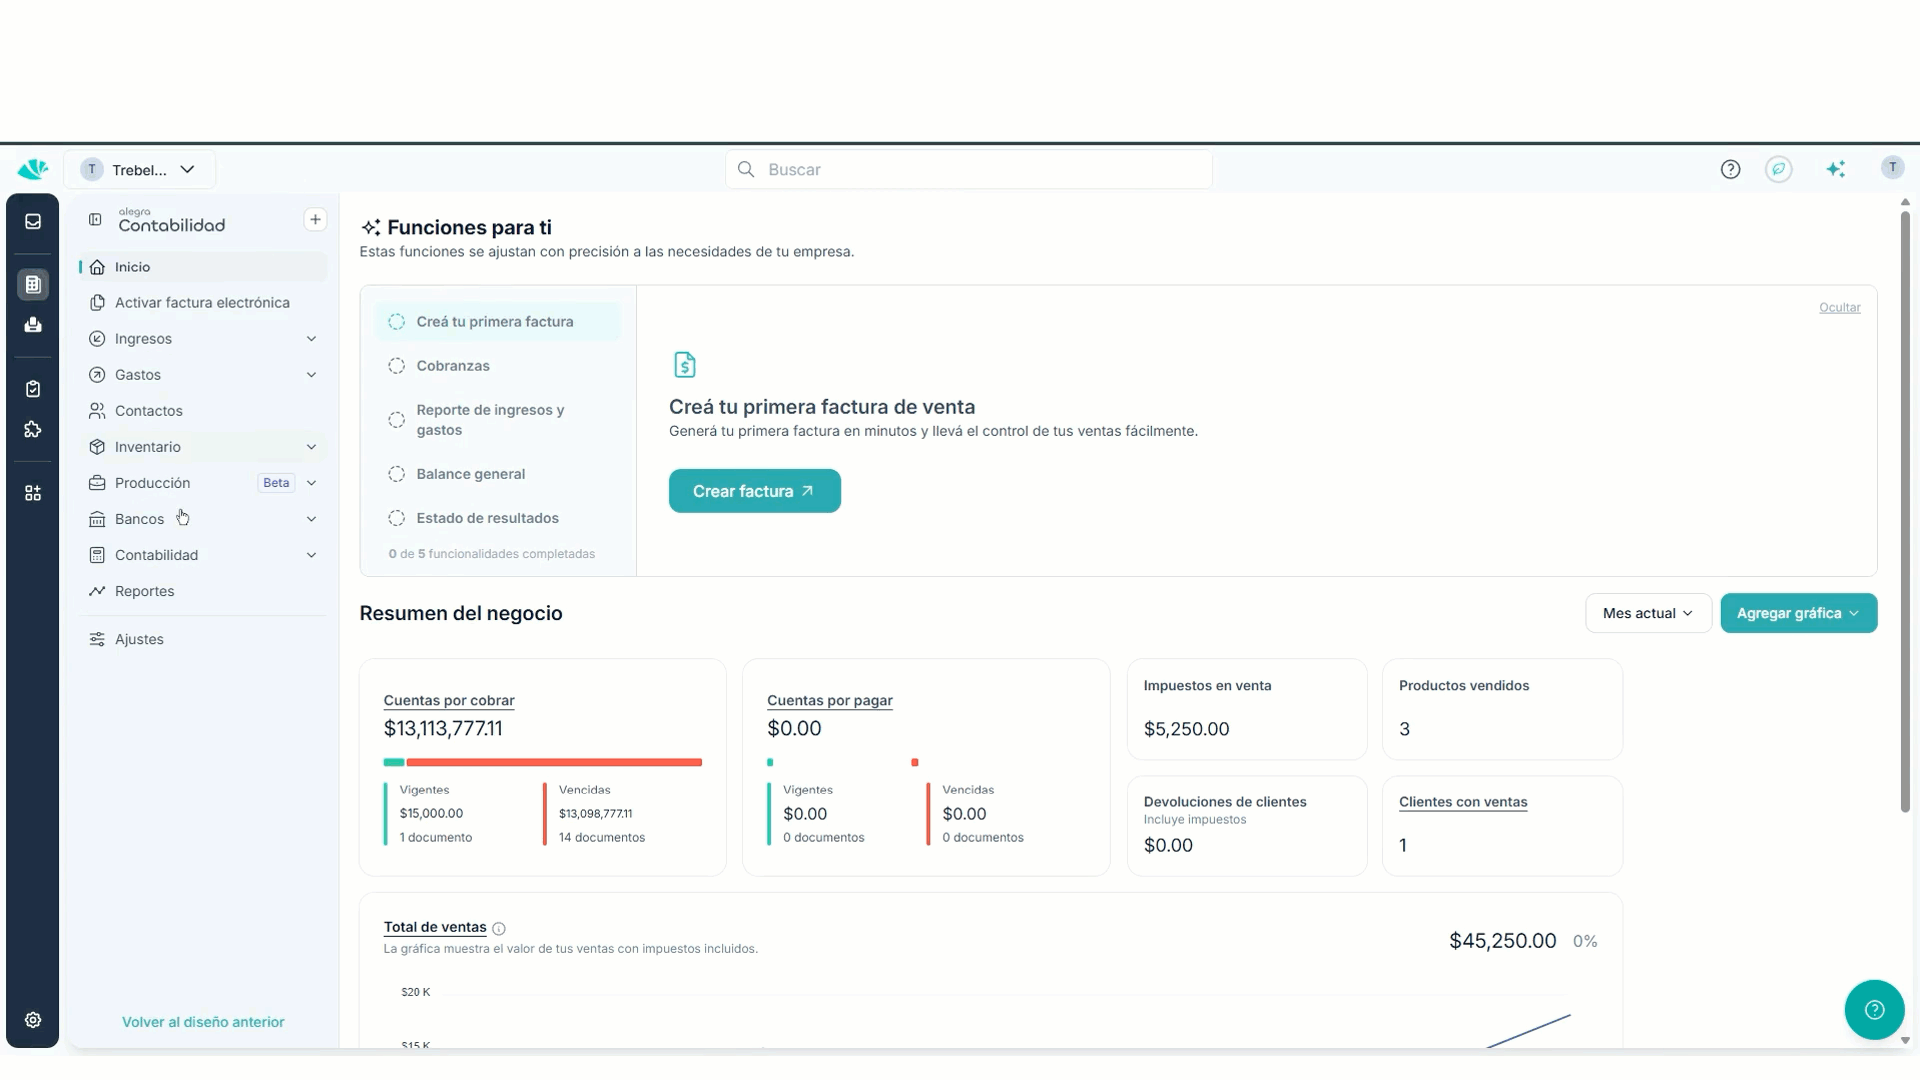Click the Crear factura button
The image size is (1920, 1080).
tap(754, 491)
